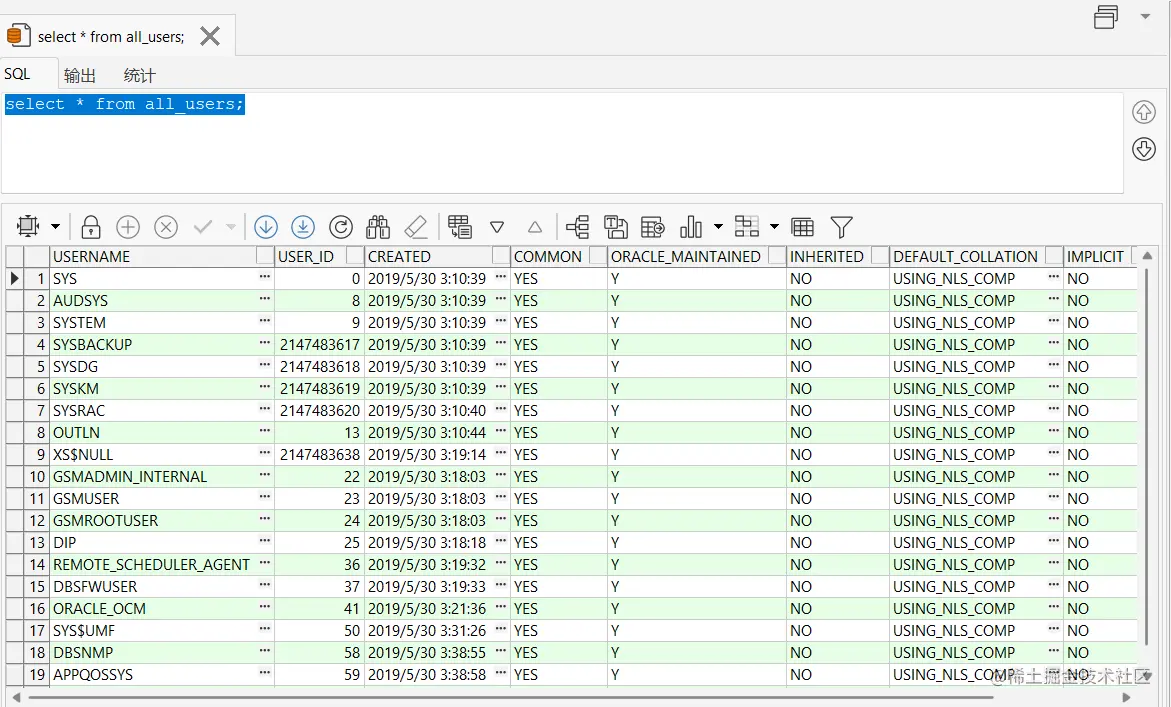Screen dimensions: 1171x707
Task: Click the horizontal scrollbar left arrow of grid
Action: 16,697
